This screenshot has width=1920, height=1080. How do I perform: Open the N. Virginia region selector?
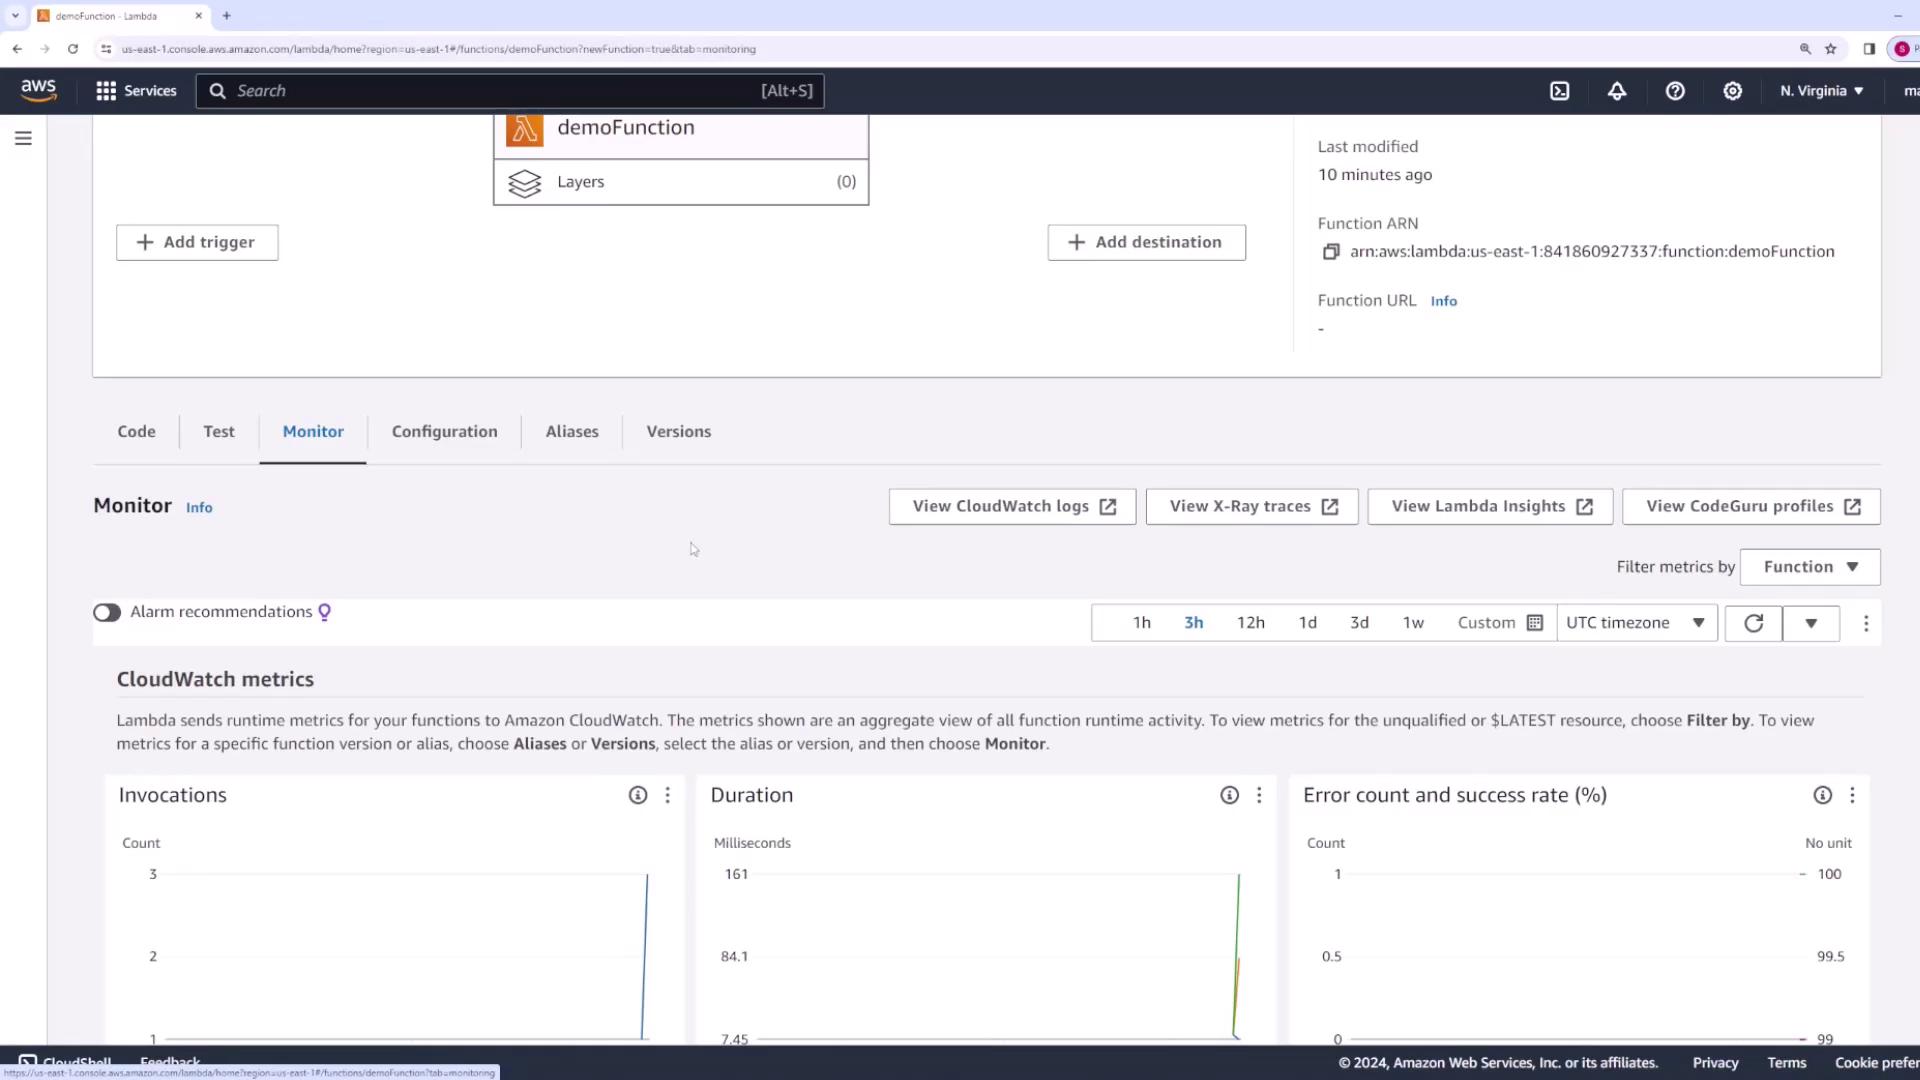click(x=1821, y=91)
